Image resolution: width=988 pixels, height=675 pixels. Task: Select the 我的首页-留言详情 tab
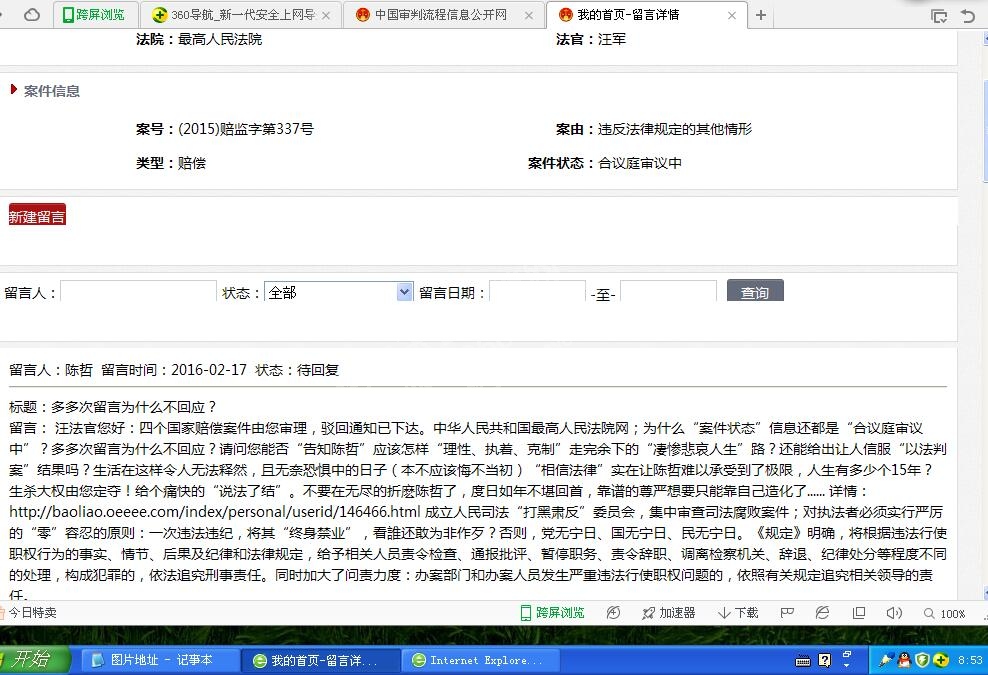646,14
